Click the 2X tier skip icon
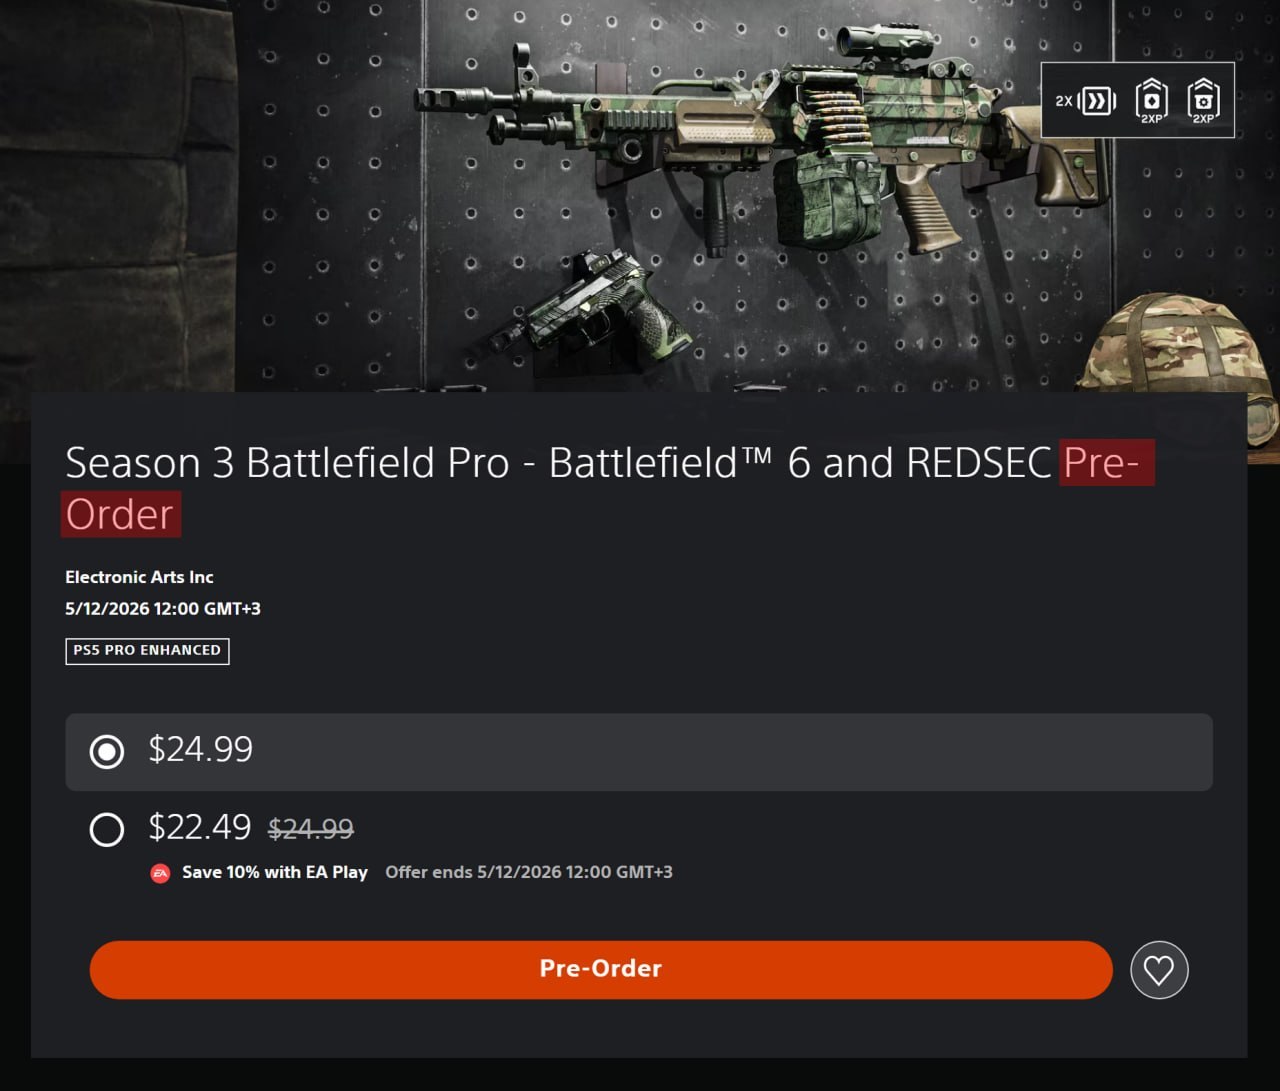 click(1087, 101)
